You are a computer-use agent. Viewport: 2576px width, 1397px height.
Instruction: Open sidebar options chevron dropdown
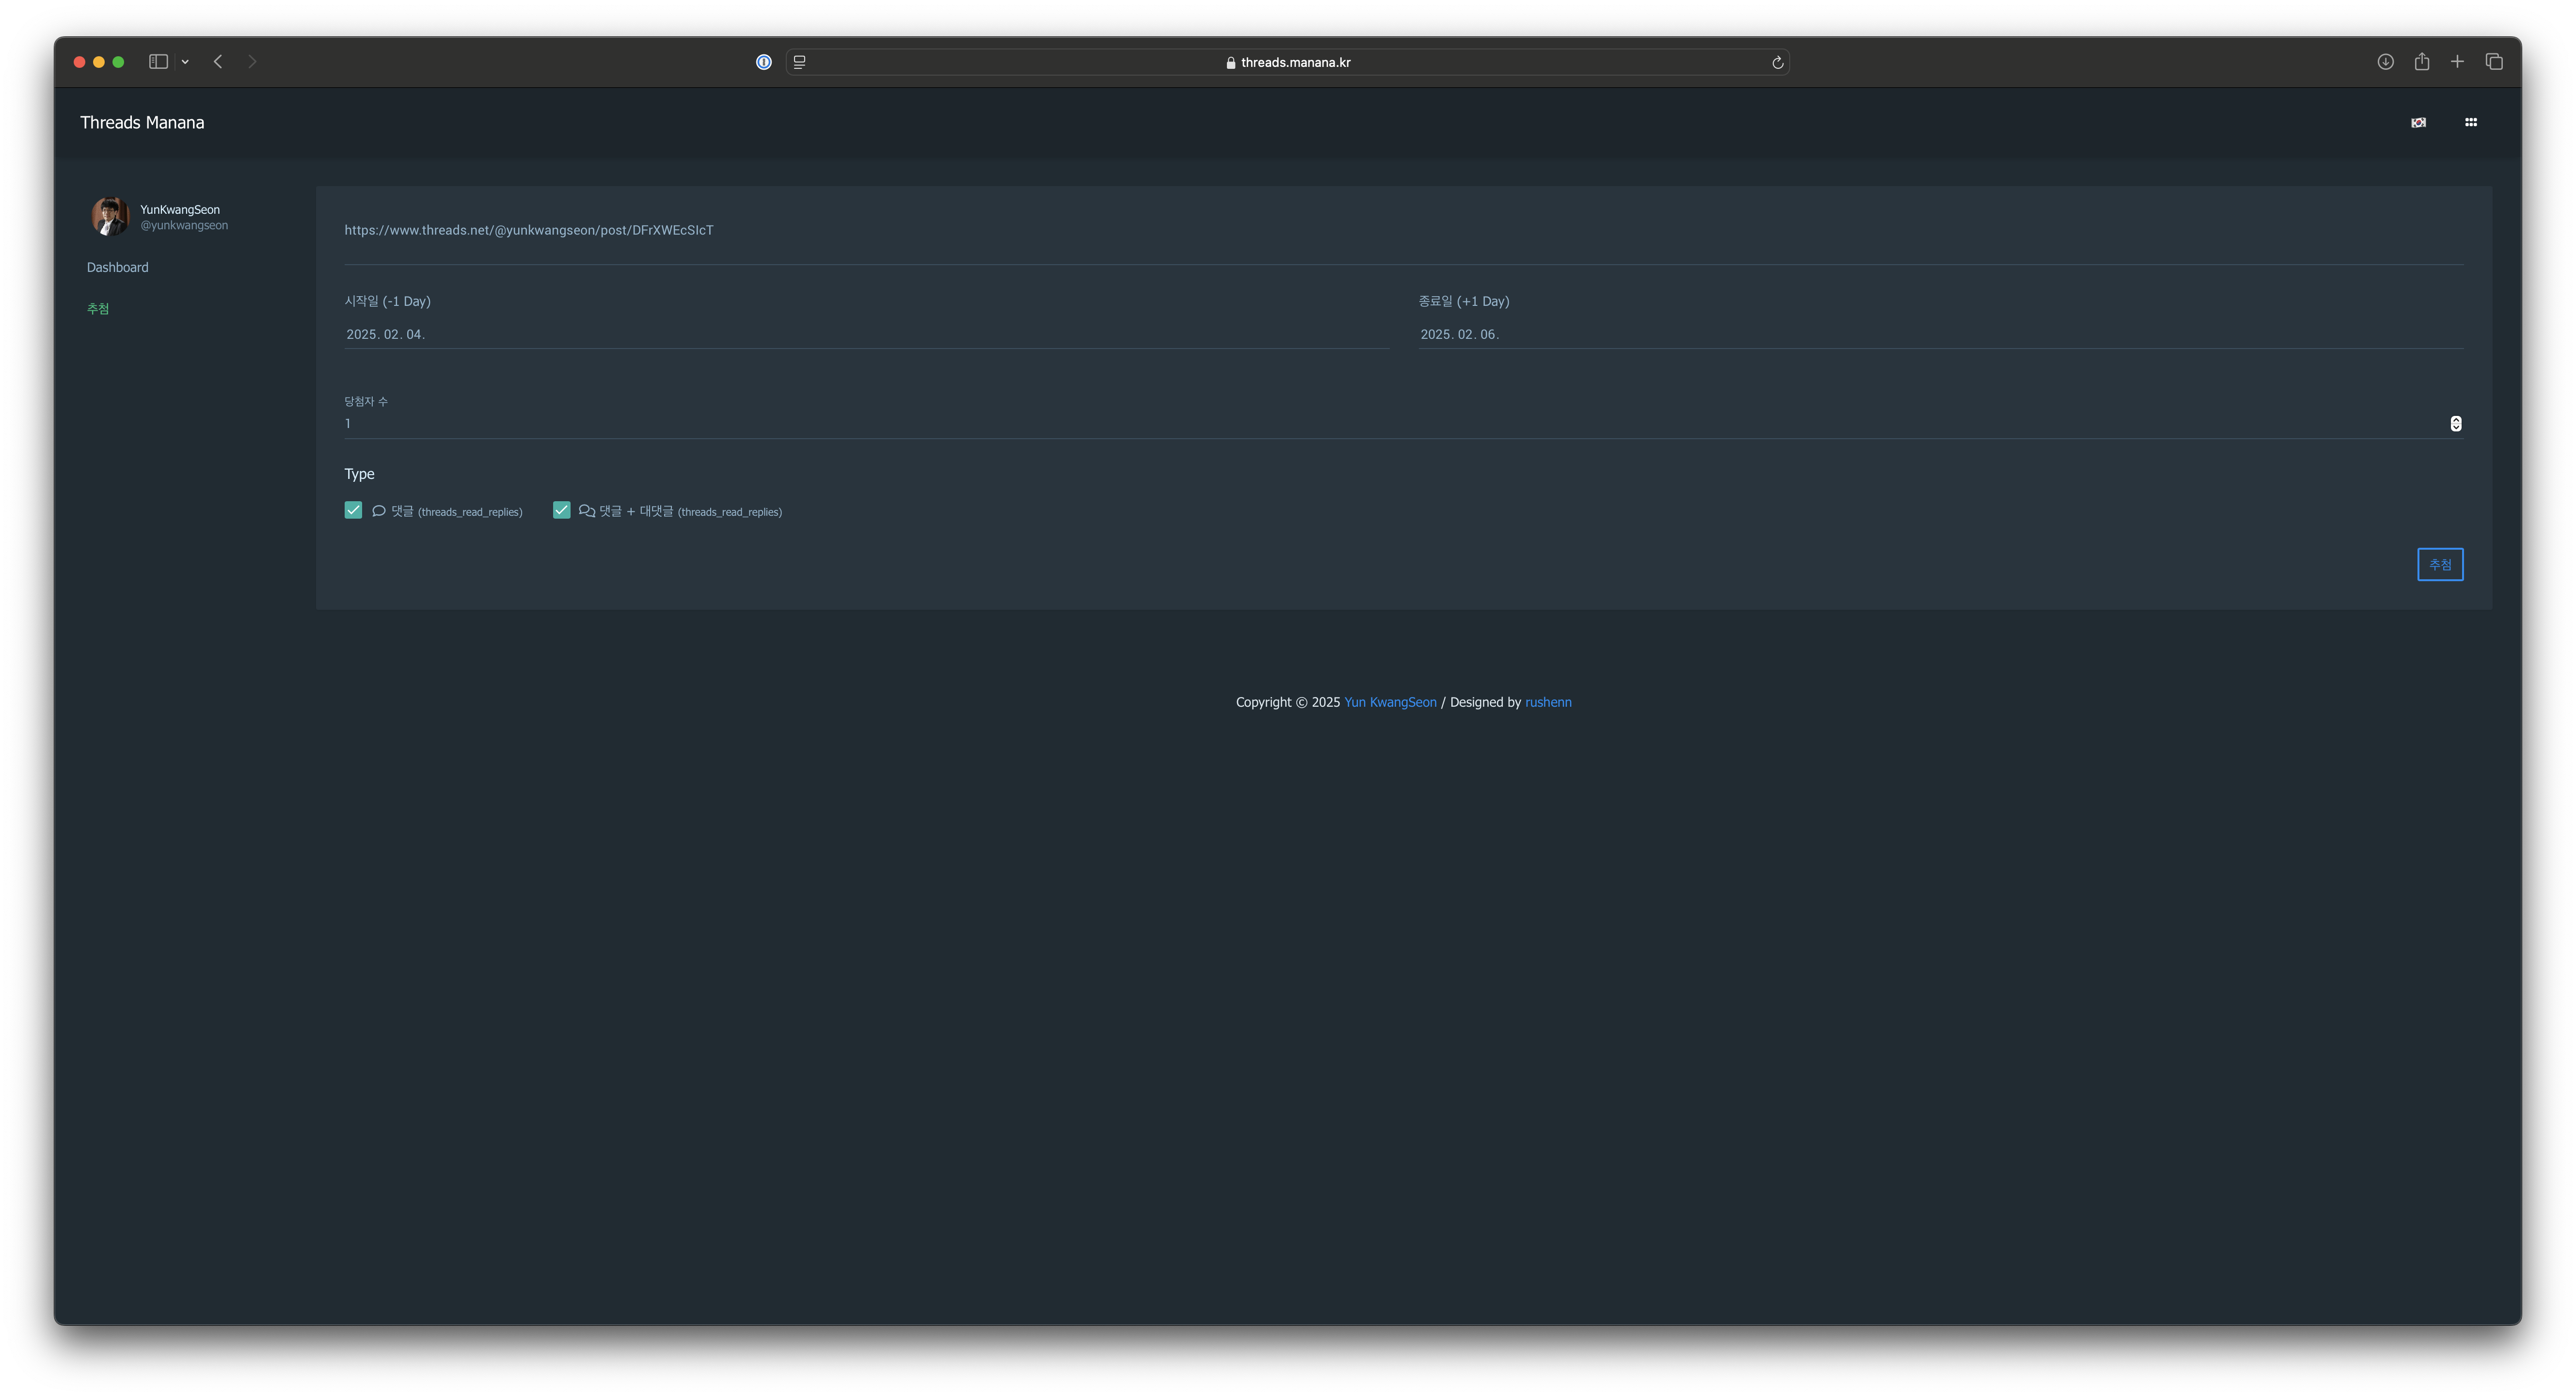point(185,62)
